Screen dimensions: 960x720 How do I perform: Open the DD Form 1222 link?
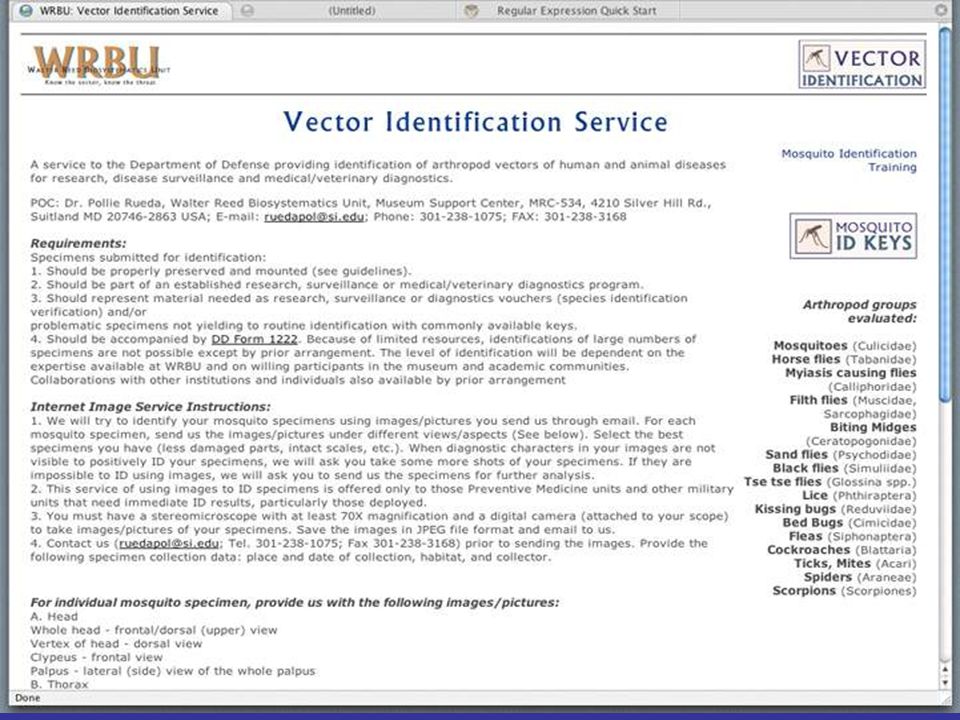254,339
